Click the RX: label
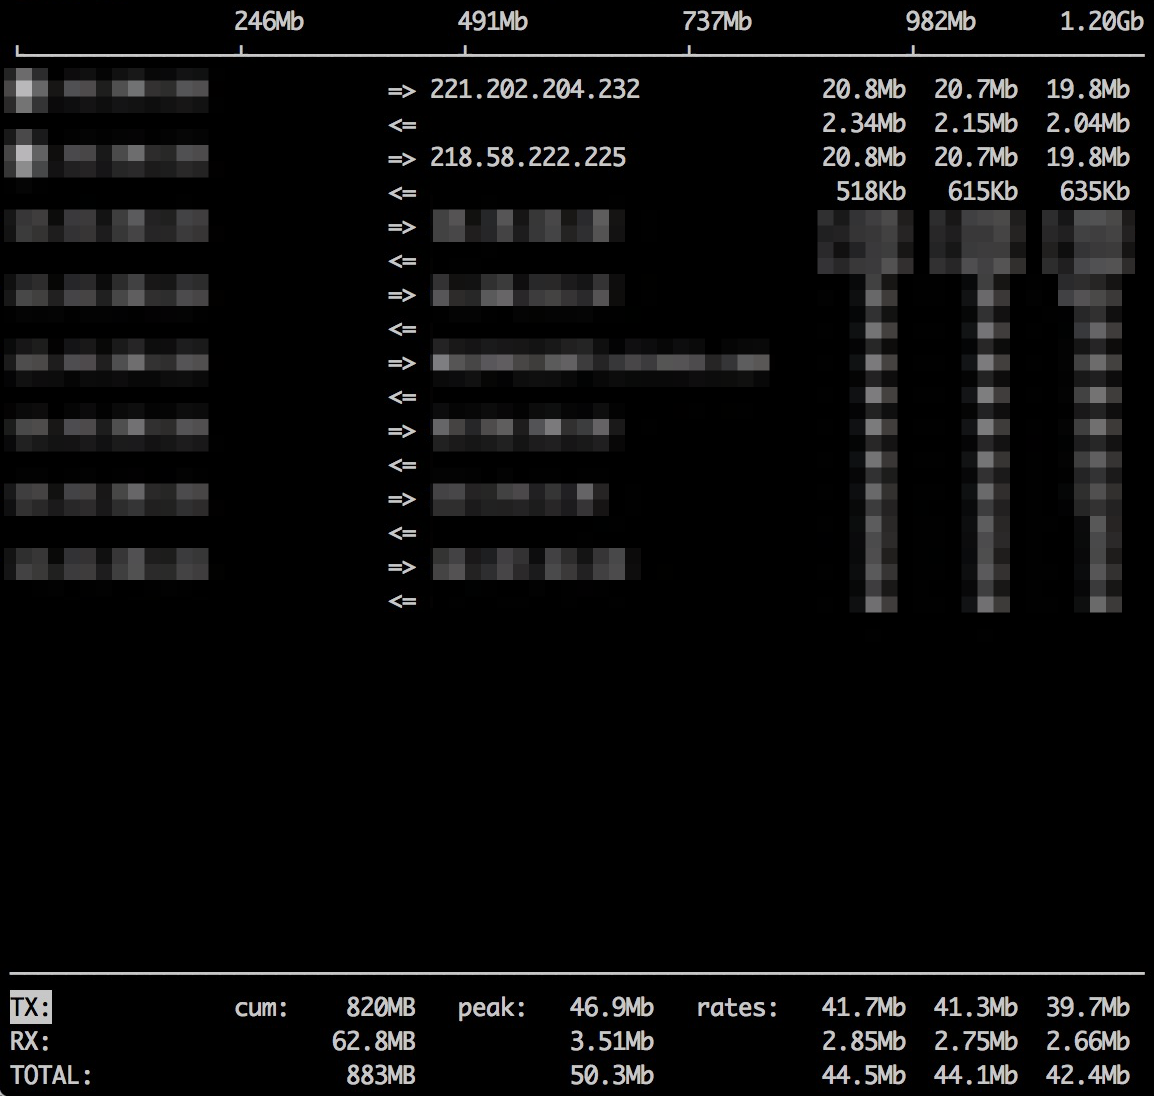The image size is (1154, 1096). point(30,1042)
